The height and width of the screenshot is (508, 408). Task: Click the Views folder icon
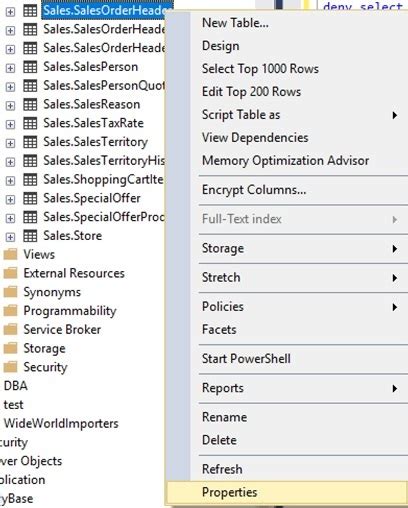point(10,255)
